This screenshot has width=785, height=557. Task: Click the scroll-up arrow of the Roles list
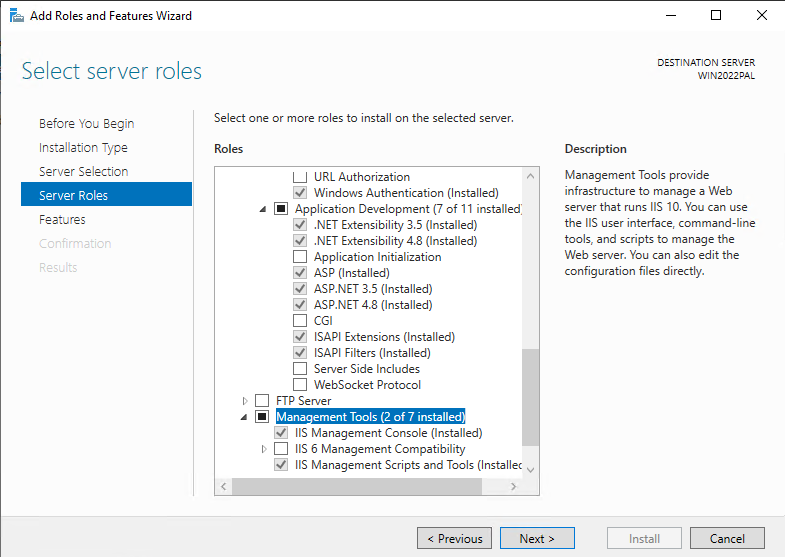531,176
